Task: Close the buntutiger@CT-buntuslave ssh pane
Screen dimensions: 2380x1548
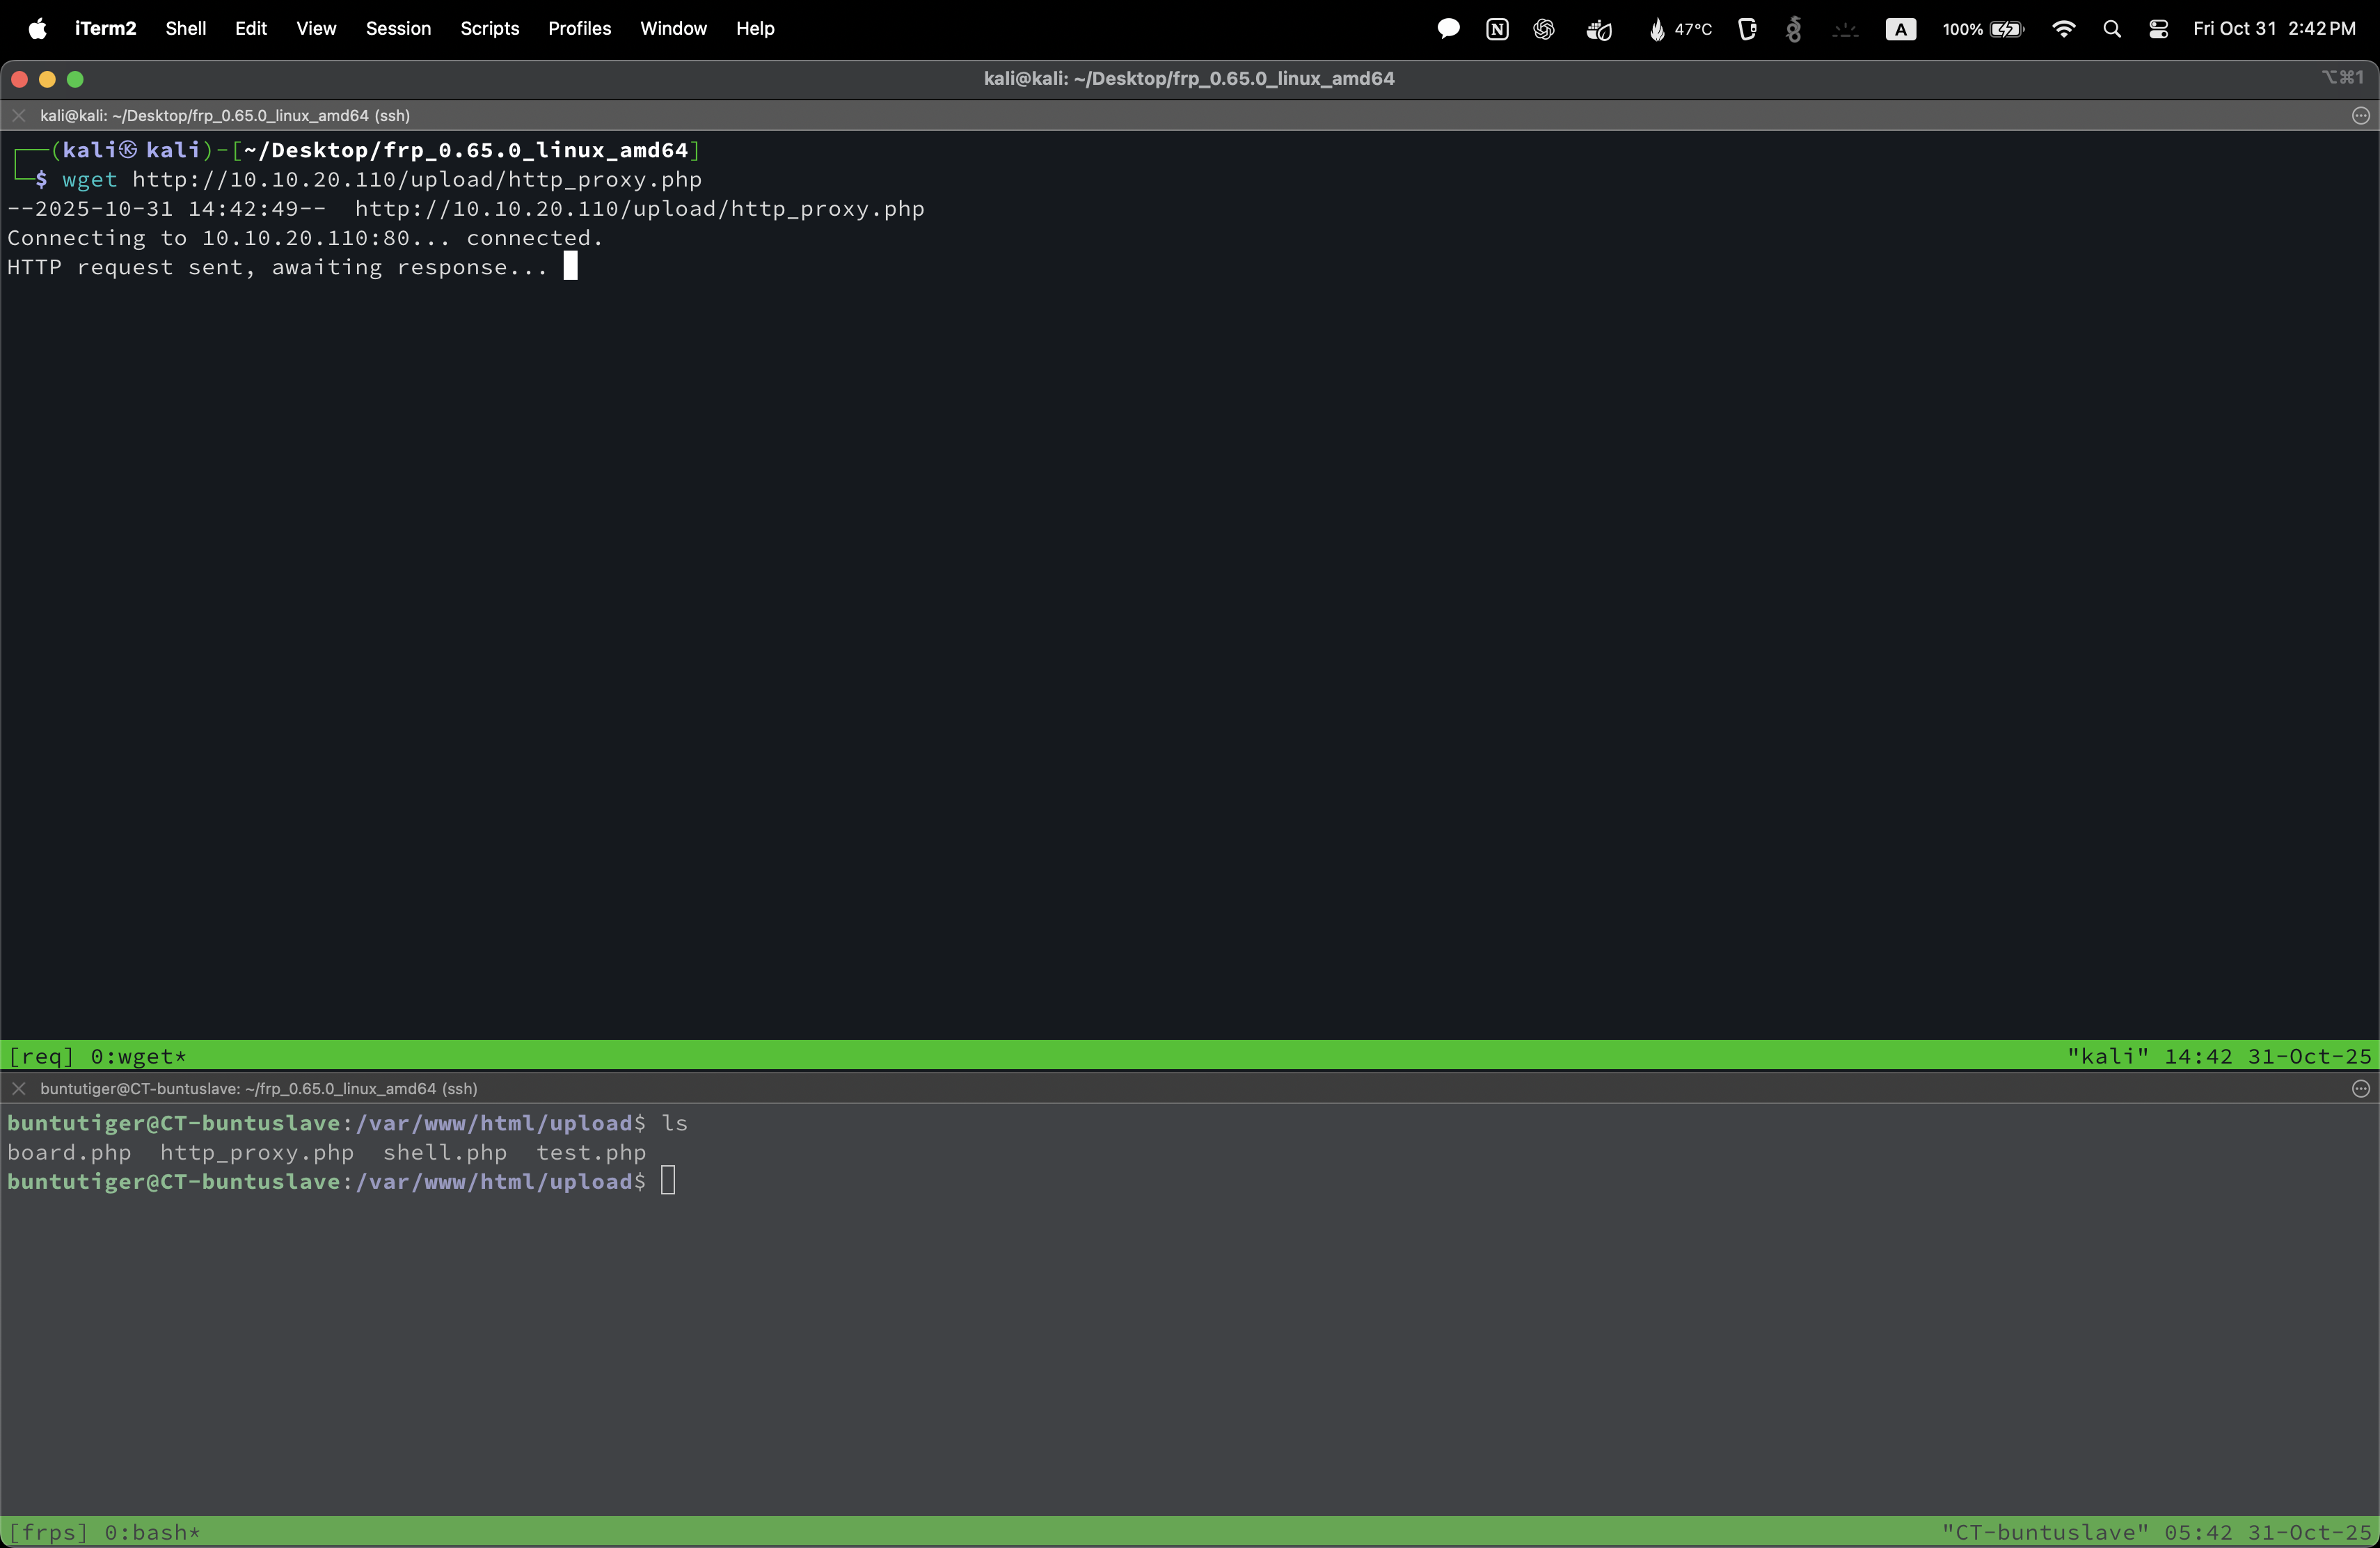Action: tap(18, 1089)
